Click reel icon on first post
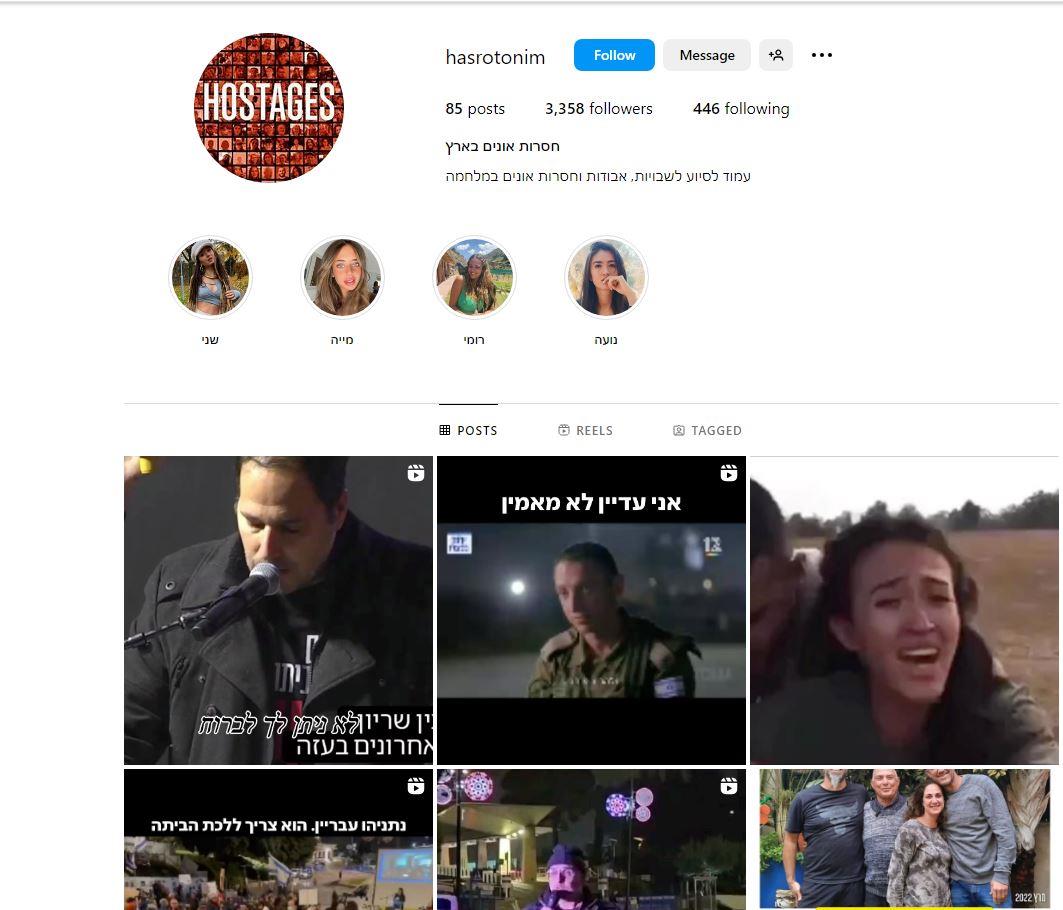This screenshot has height=910, width=1063. click(x=416, y=473)
